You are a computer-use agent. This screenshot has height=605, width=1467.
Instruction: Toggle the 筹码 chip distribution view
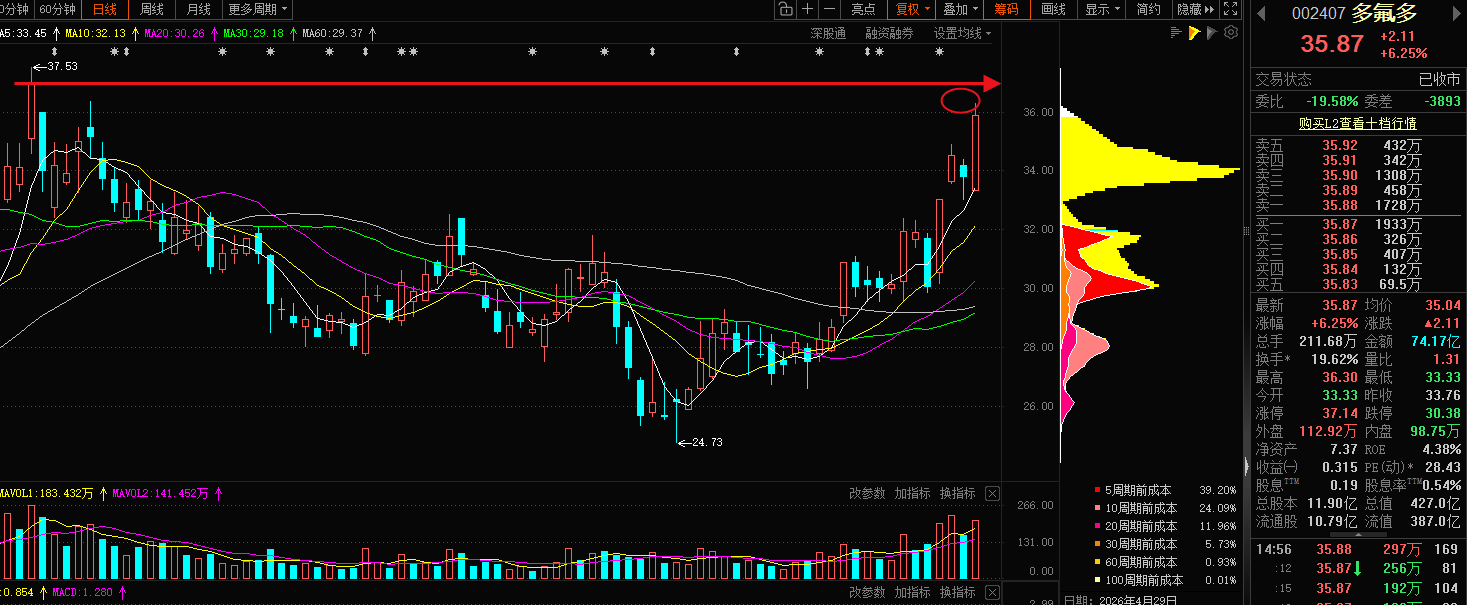point(1006,9)
